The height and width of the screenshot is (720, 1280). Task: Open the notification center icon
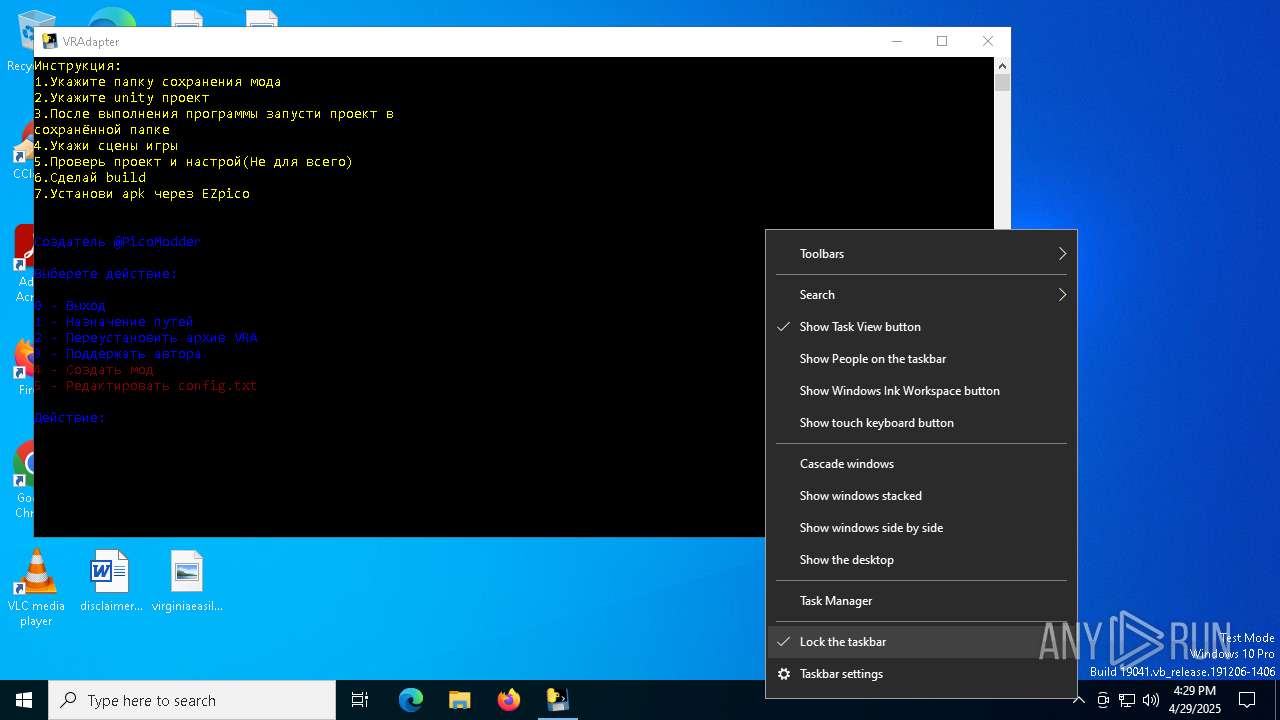(x=1247, y=700)
